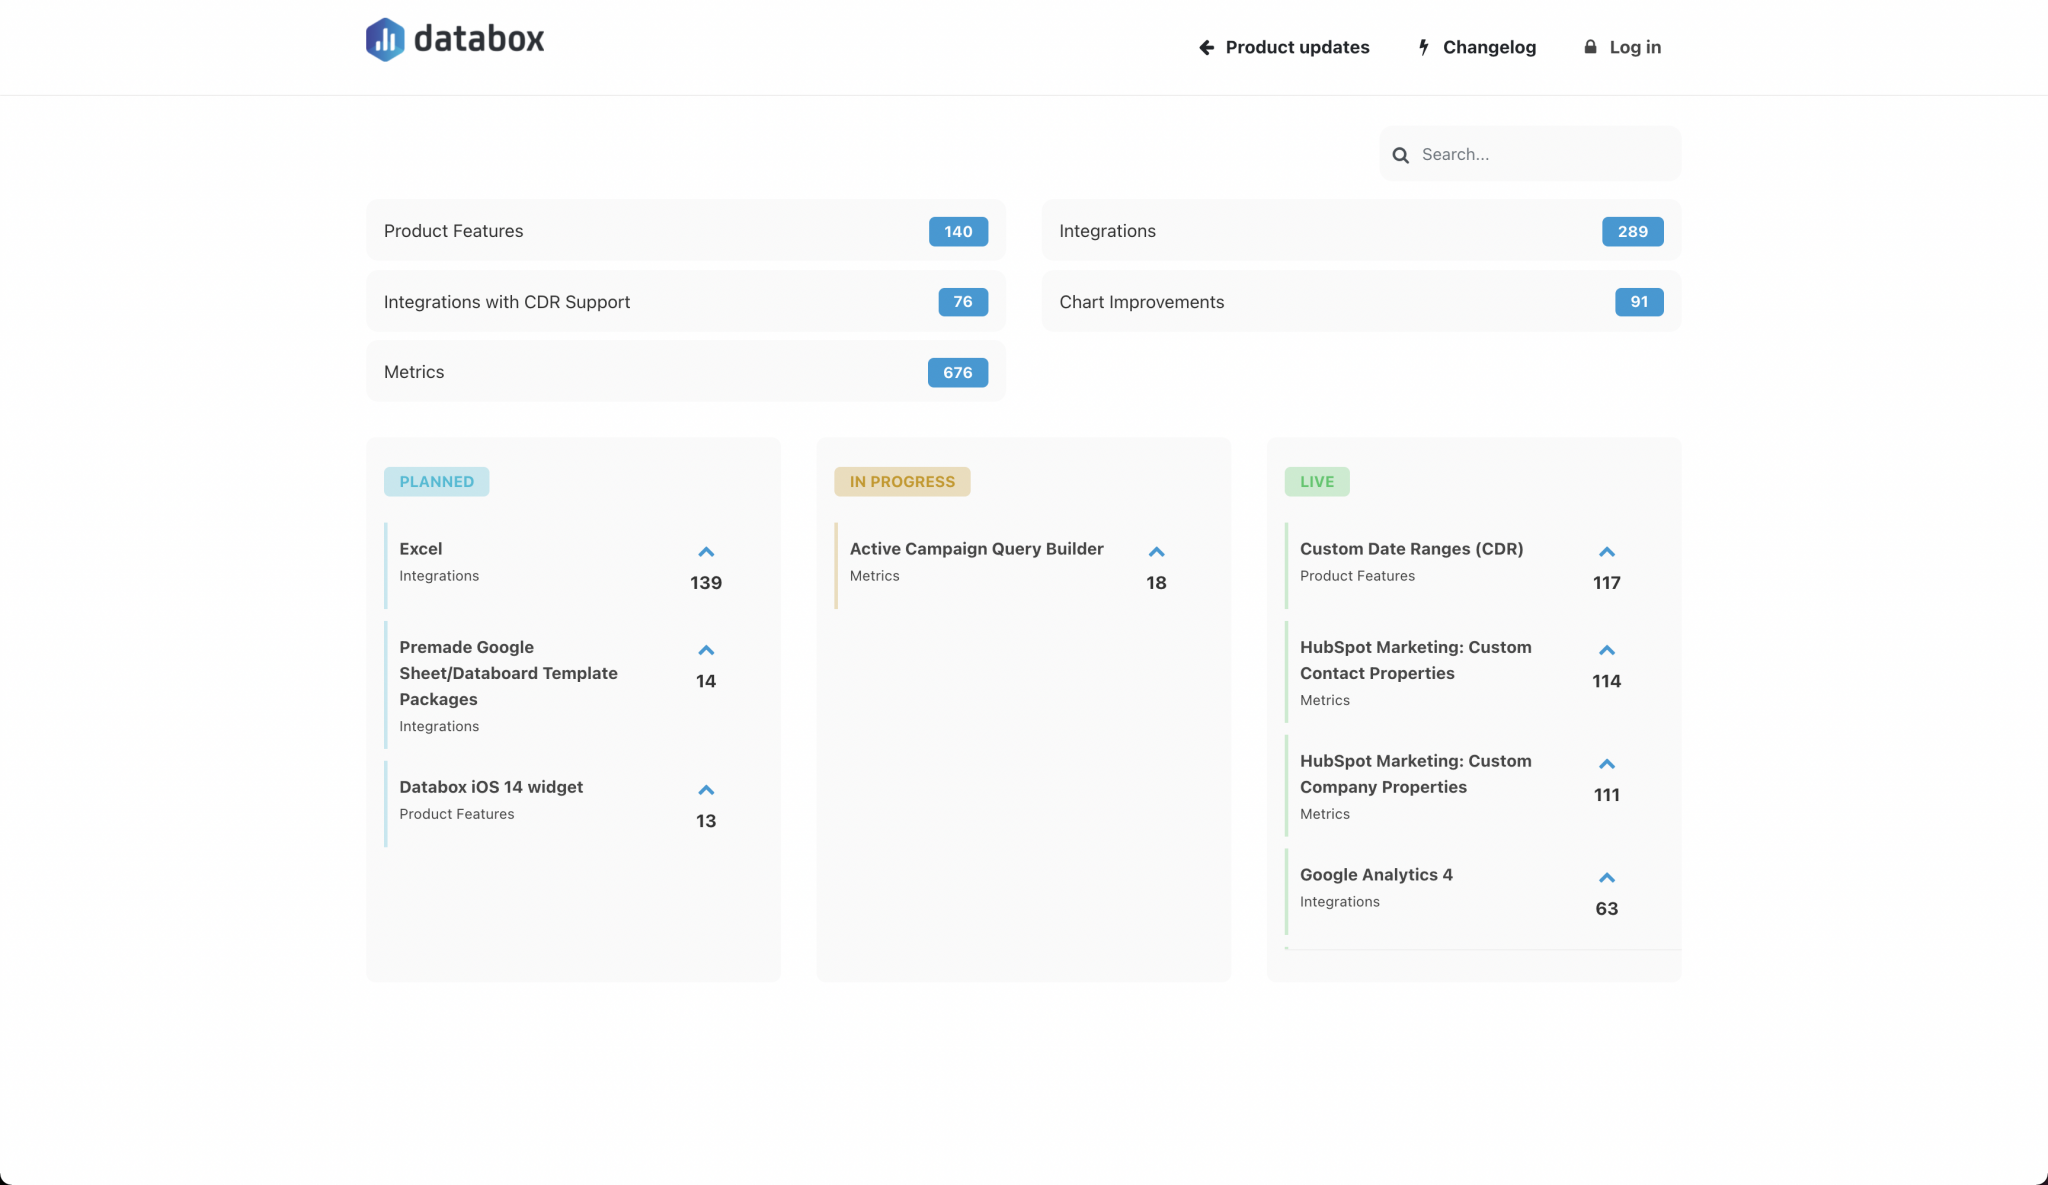
Task: Open Google Analytics 4 item
Action: [x=1376, y=875]
